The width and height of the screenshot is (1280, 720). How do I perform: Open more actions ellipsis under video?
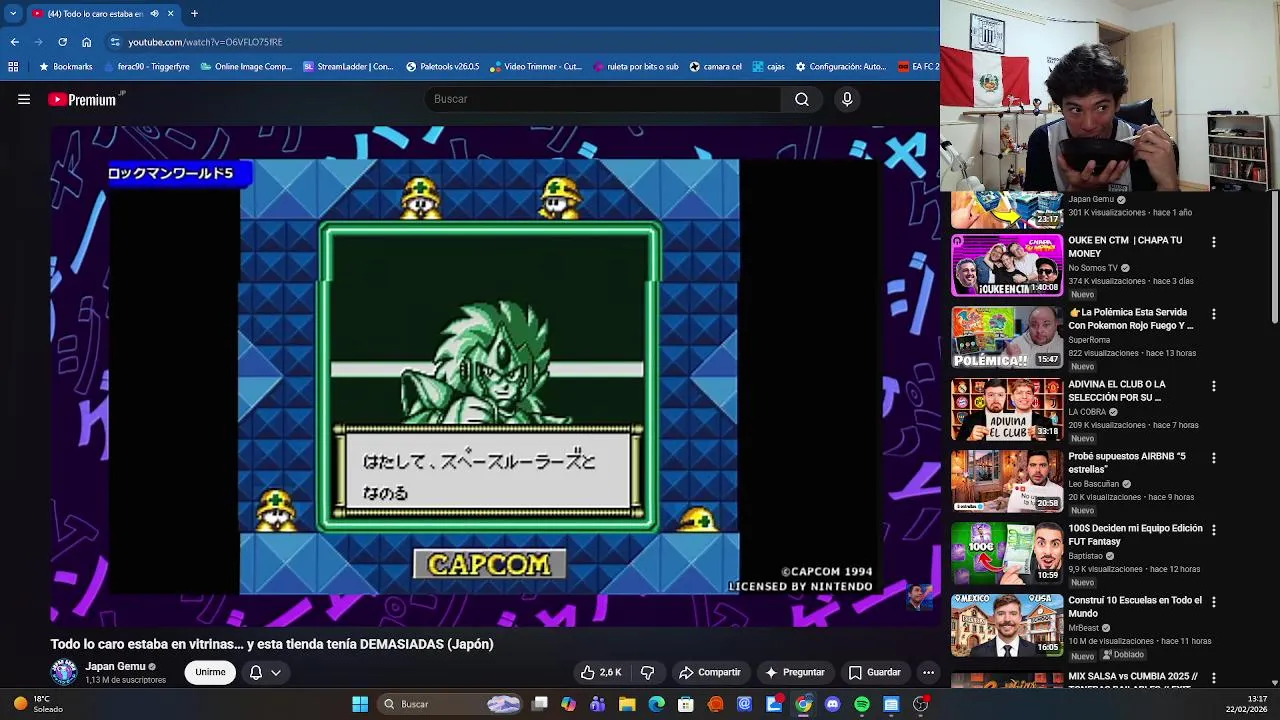click(928, 672)
